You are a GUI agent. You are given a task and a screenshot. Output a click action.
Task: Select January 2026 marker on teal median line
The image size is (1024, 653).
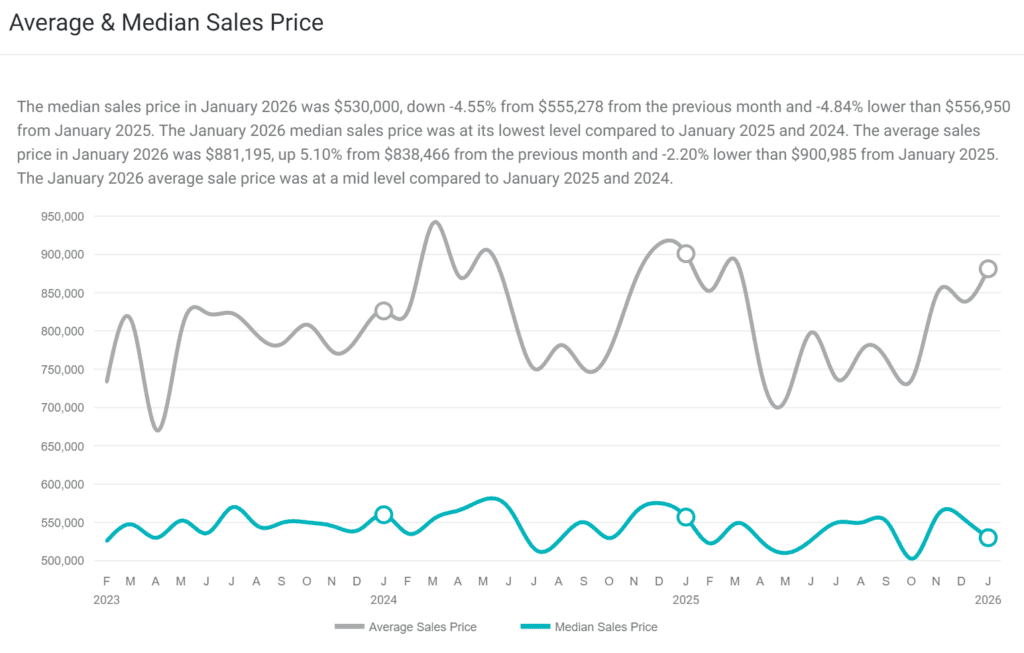(988, 537)
